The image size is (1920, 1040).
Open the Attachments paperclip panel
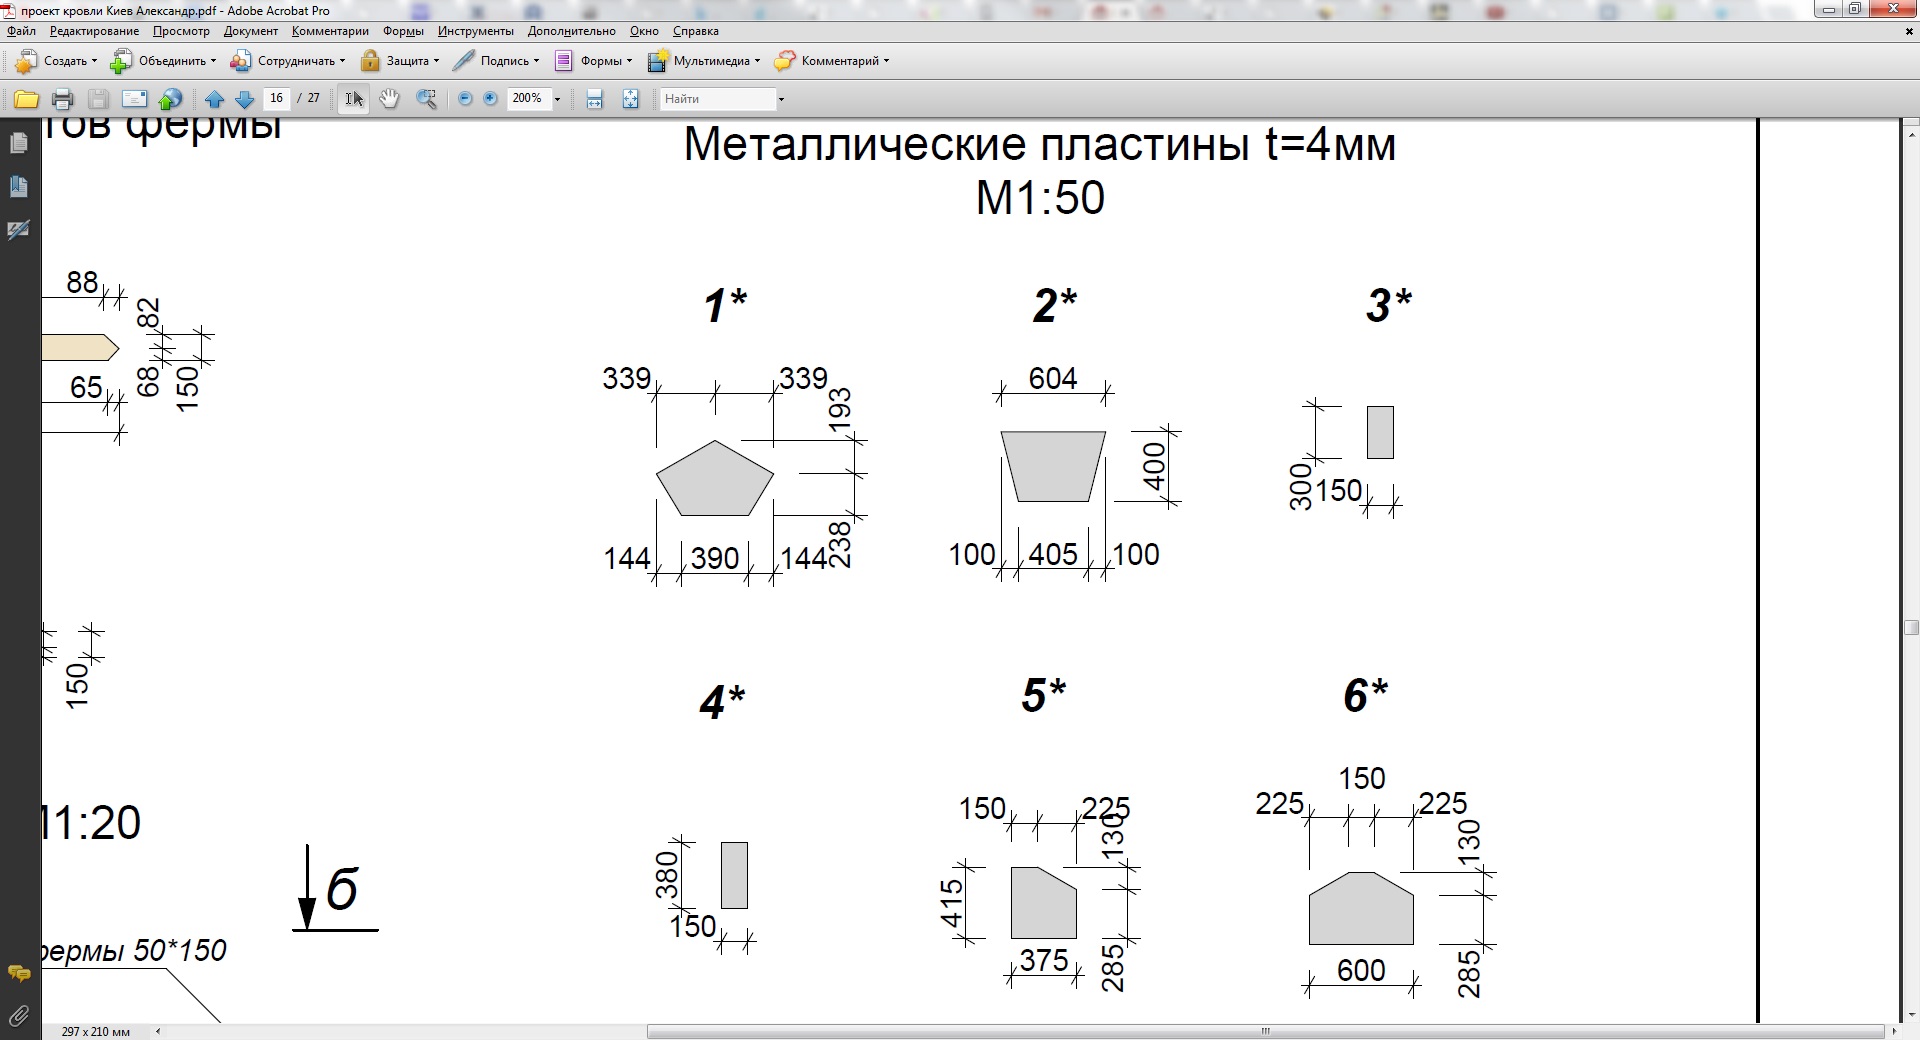pyautogui.click(x=18, y=1017)
